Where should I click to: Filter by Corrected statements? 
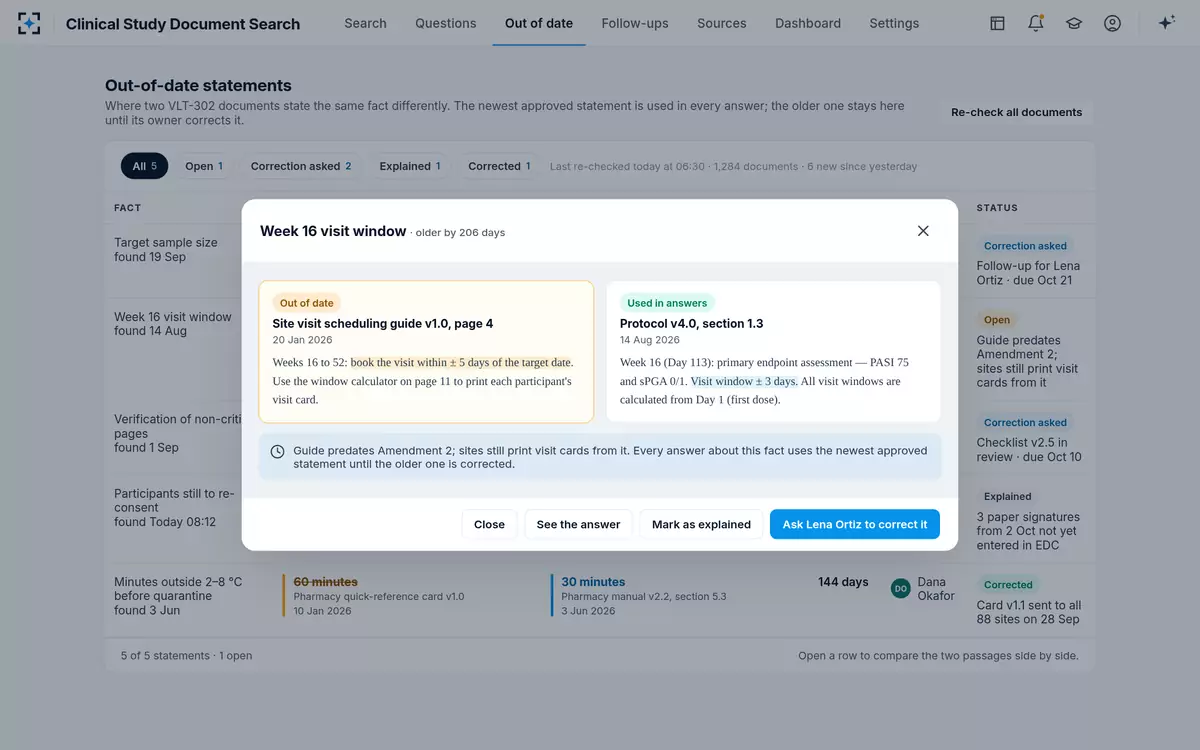499,166
